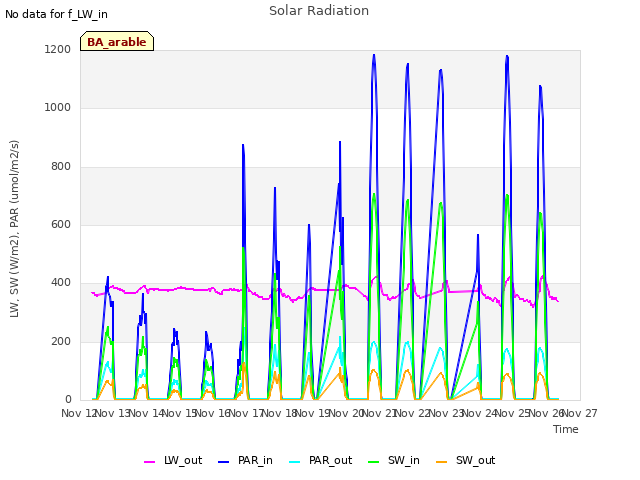This screenshot has width=640, height=480.
Task: Toggle the PAR_out legend entry
Action: (320, 460)
